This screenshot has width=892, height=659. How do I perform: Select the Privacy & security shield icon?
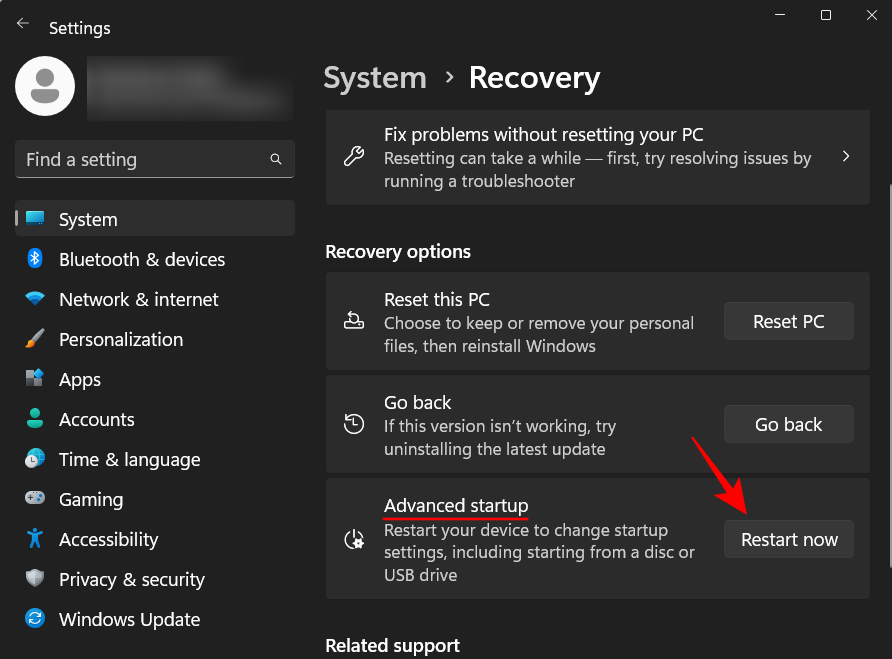(37, 579)
